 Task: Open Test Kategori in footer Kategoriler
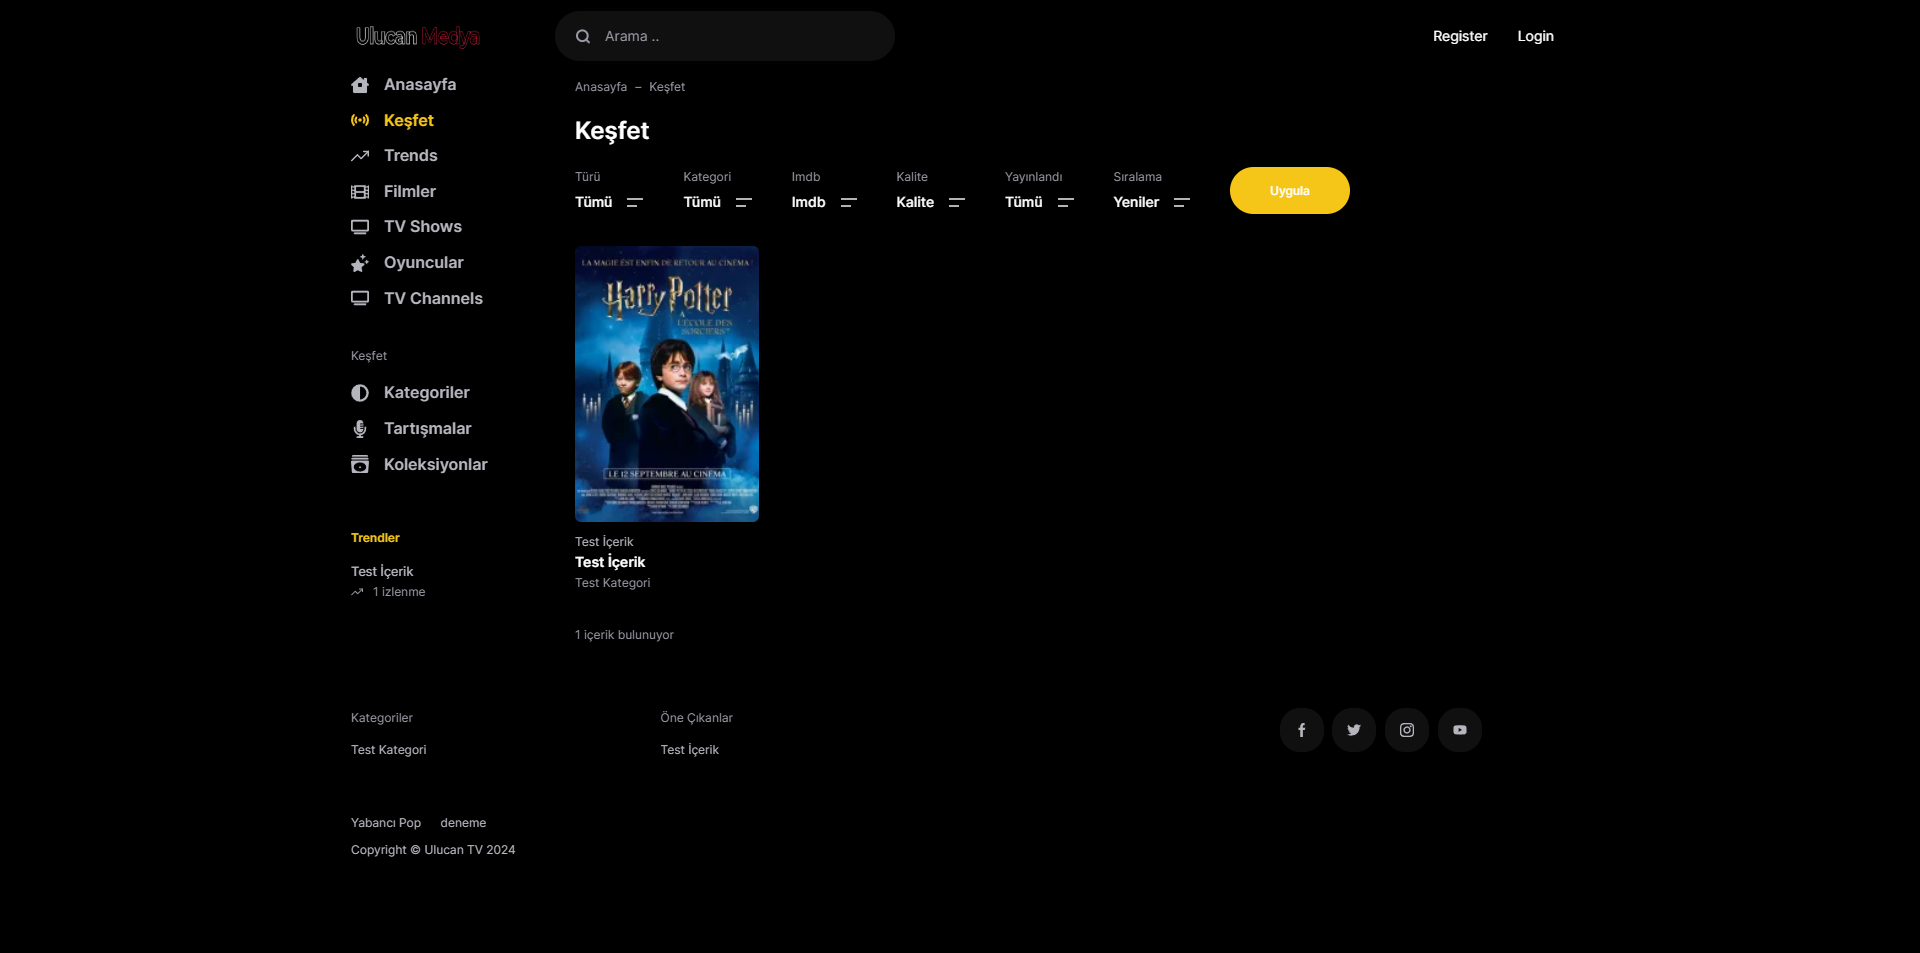coord(389,750)
